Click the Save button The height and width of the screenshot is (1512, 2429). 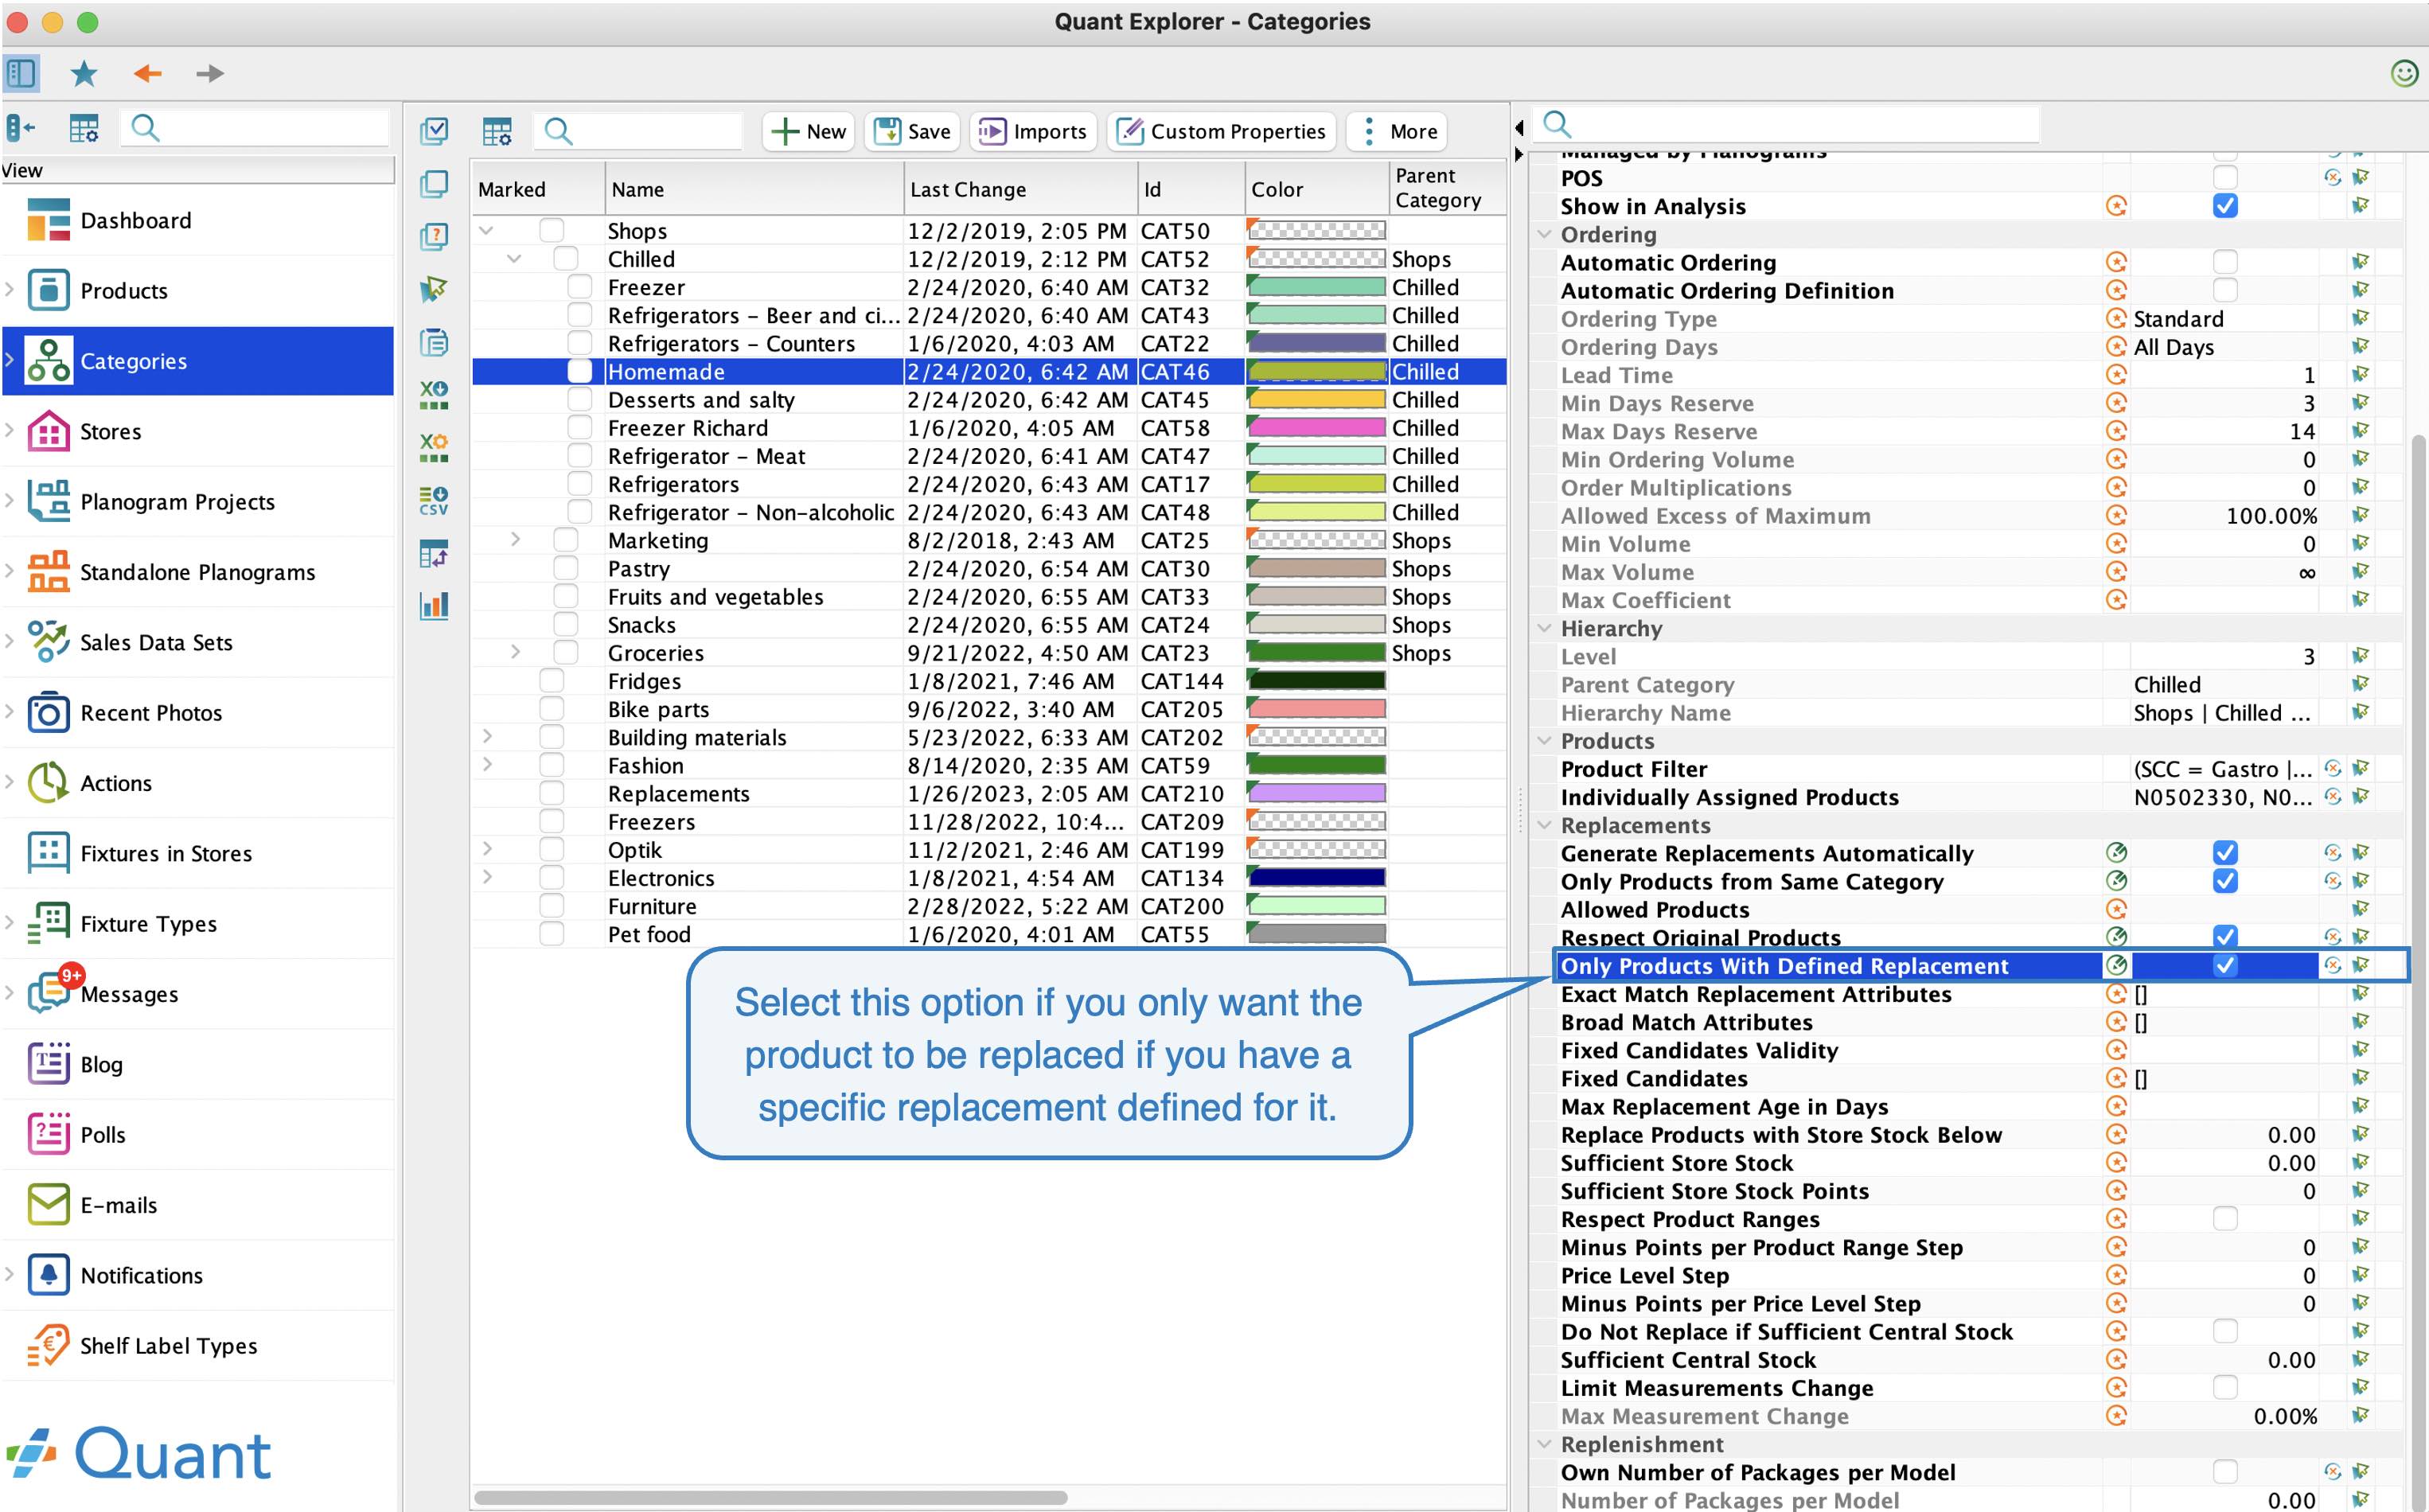click(x=912, y=131)
